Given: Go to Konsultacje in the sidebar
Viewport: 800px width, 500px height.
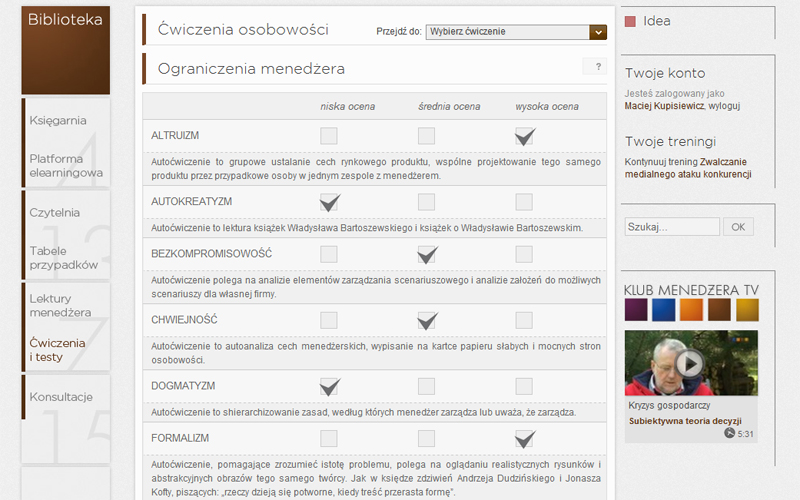Looking at the screenshot, I should (x=61, y=397).
